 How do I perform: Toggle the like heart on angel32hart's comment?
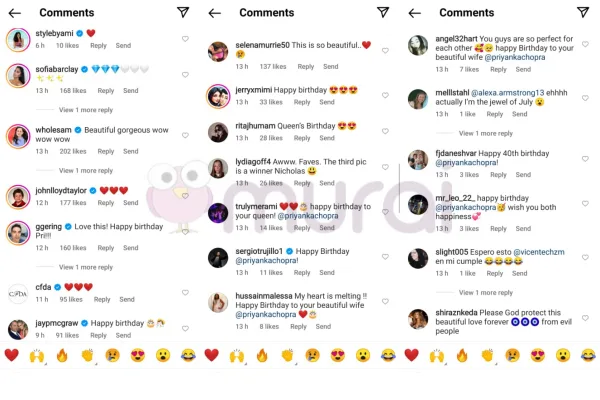pyautogui.click(x=585, y=44)
